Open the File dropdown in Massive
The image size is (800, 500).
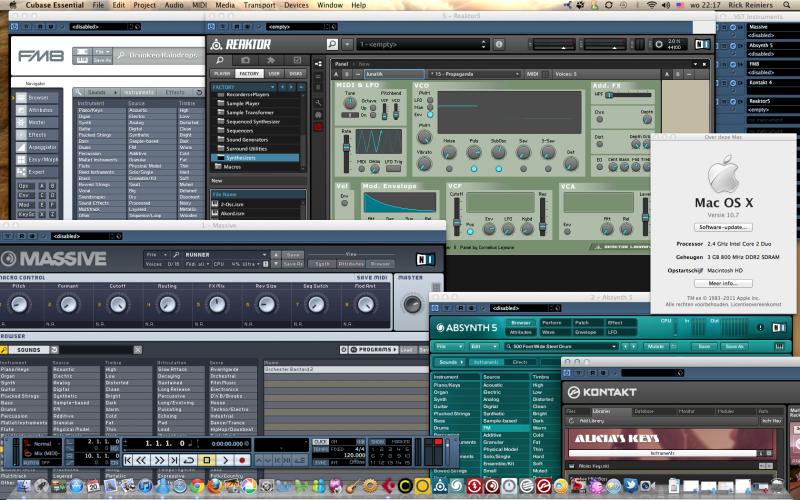click(156, 254)
